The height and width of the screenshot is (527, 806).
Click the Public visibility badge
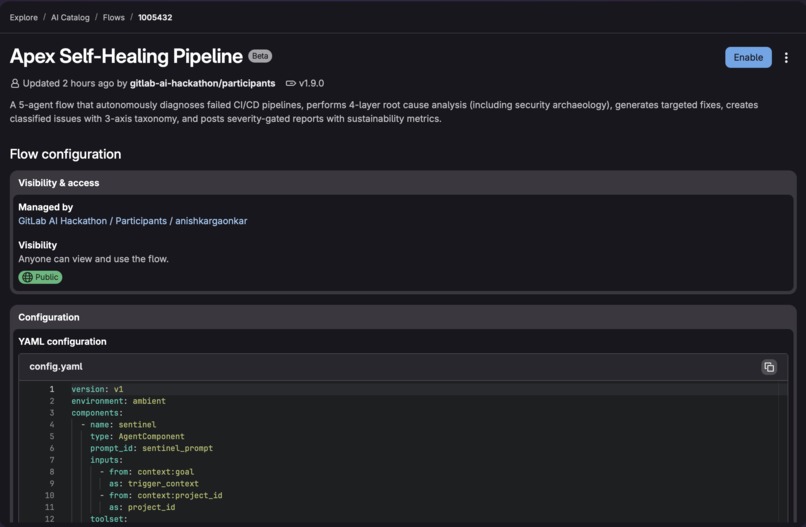tap(40, 277)
